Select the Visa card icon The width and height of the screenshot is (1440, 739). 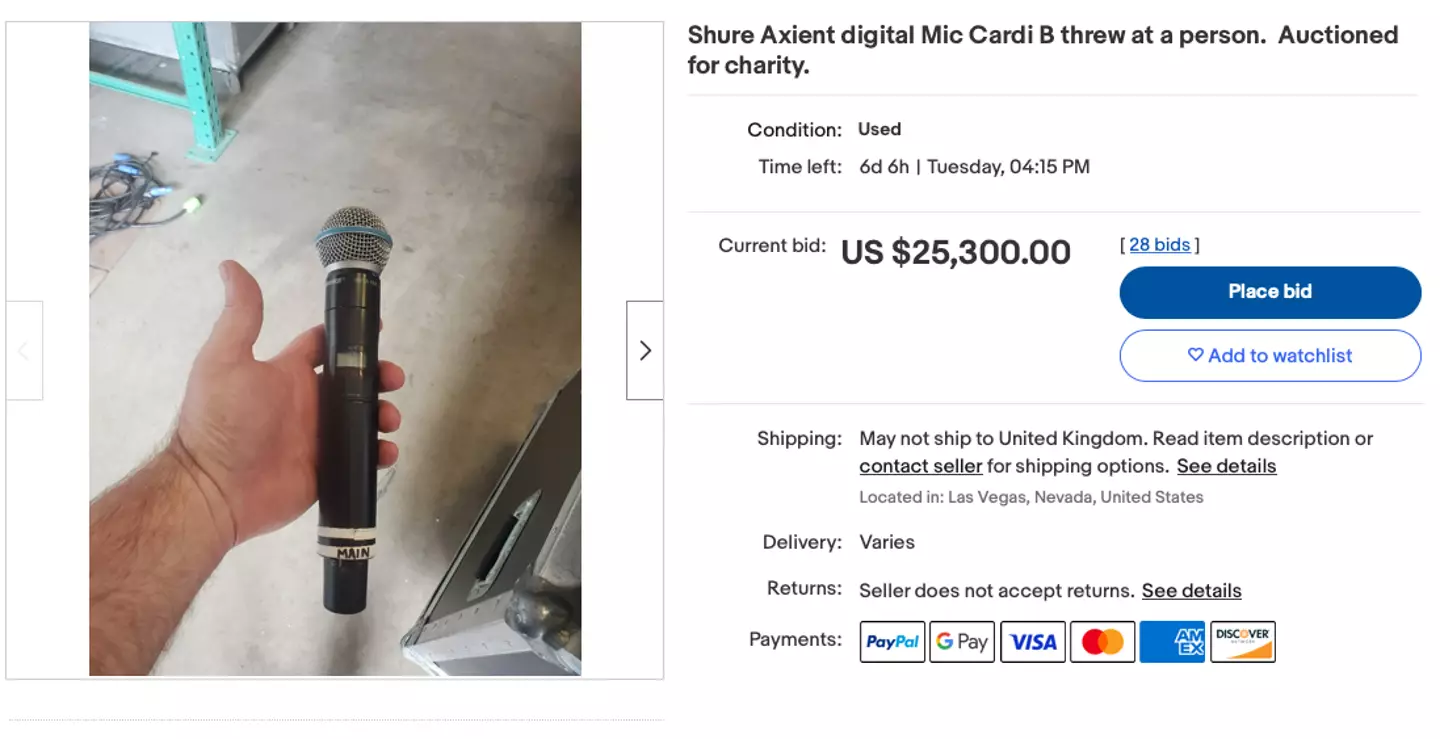click(1032, 642)
